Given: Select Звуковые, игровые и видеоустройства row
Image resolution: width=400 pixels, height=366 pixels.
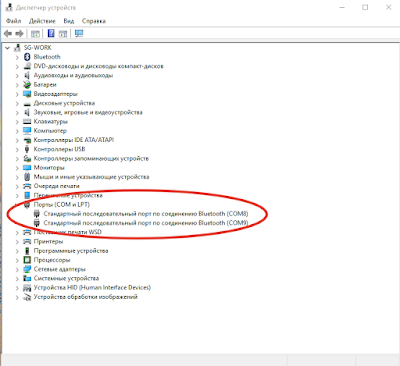Looking at the screenshot, I should click(x=88, y=112).
